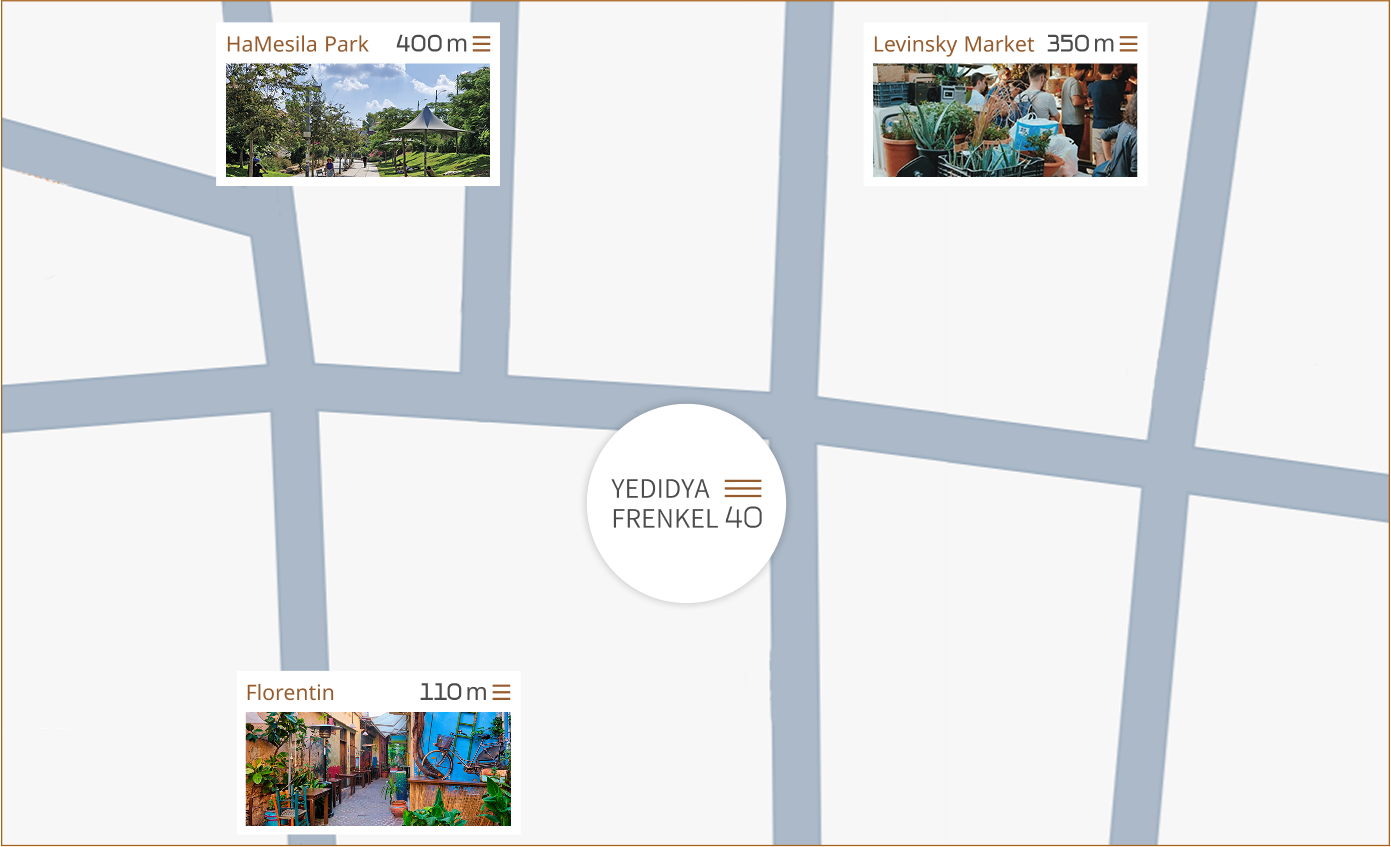Screen dimensions: 1391x847
Task: Open the HaMesila Park photo
Action: [358, 120]
